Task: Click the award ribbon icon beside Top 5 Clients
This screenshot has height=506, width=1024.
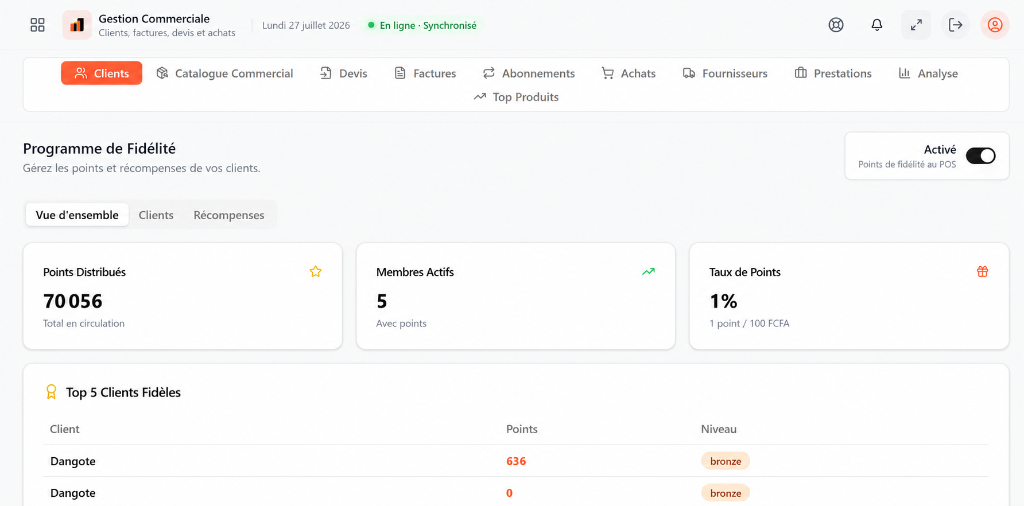Action: pos(51,392)
